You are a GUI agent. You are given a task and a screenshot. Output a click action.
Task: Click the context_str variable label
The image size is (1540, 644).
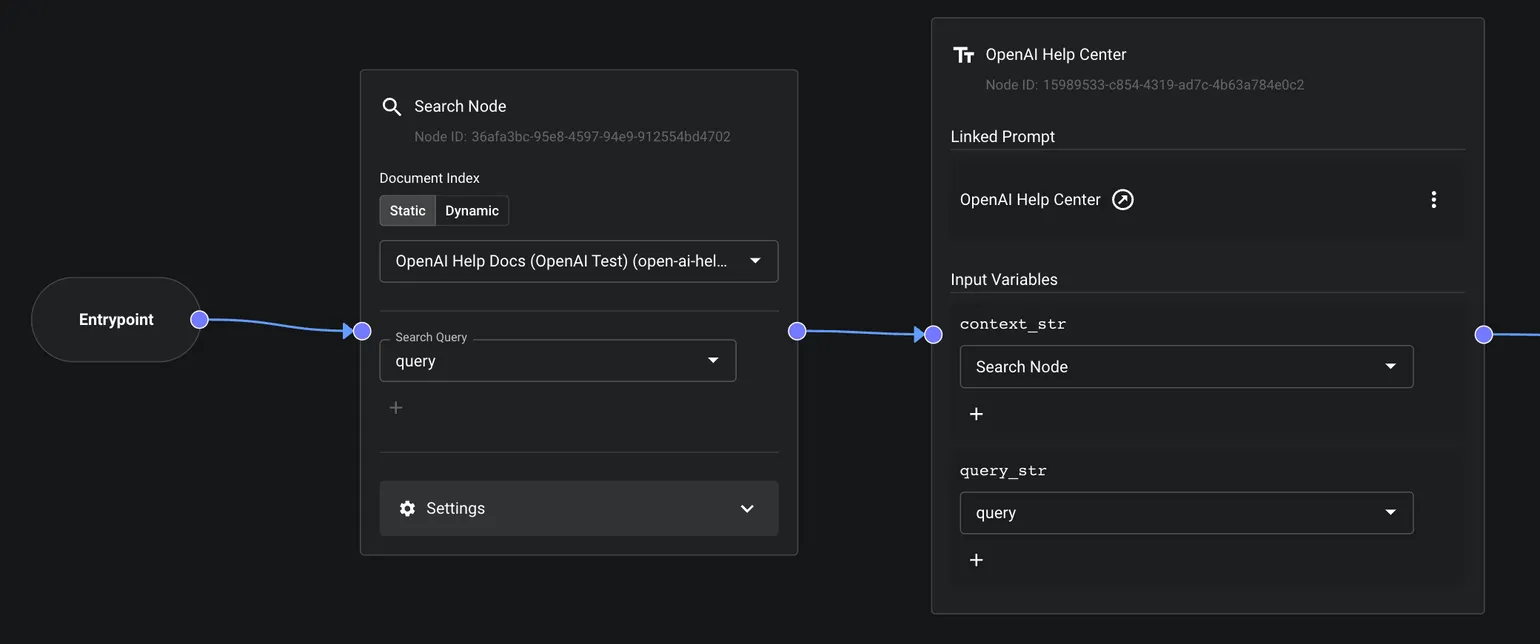[x=1013, y=324]
